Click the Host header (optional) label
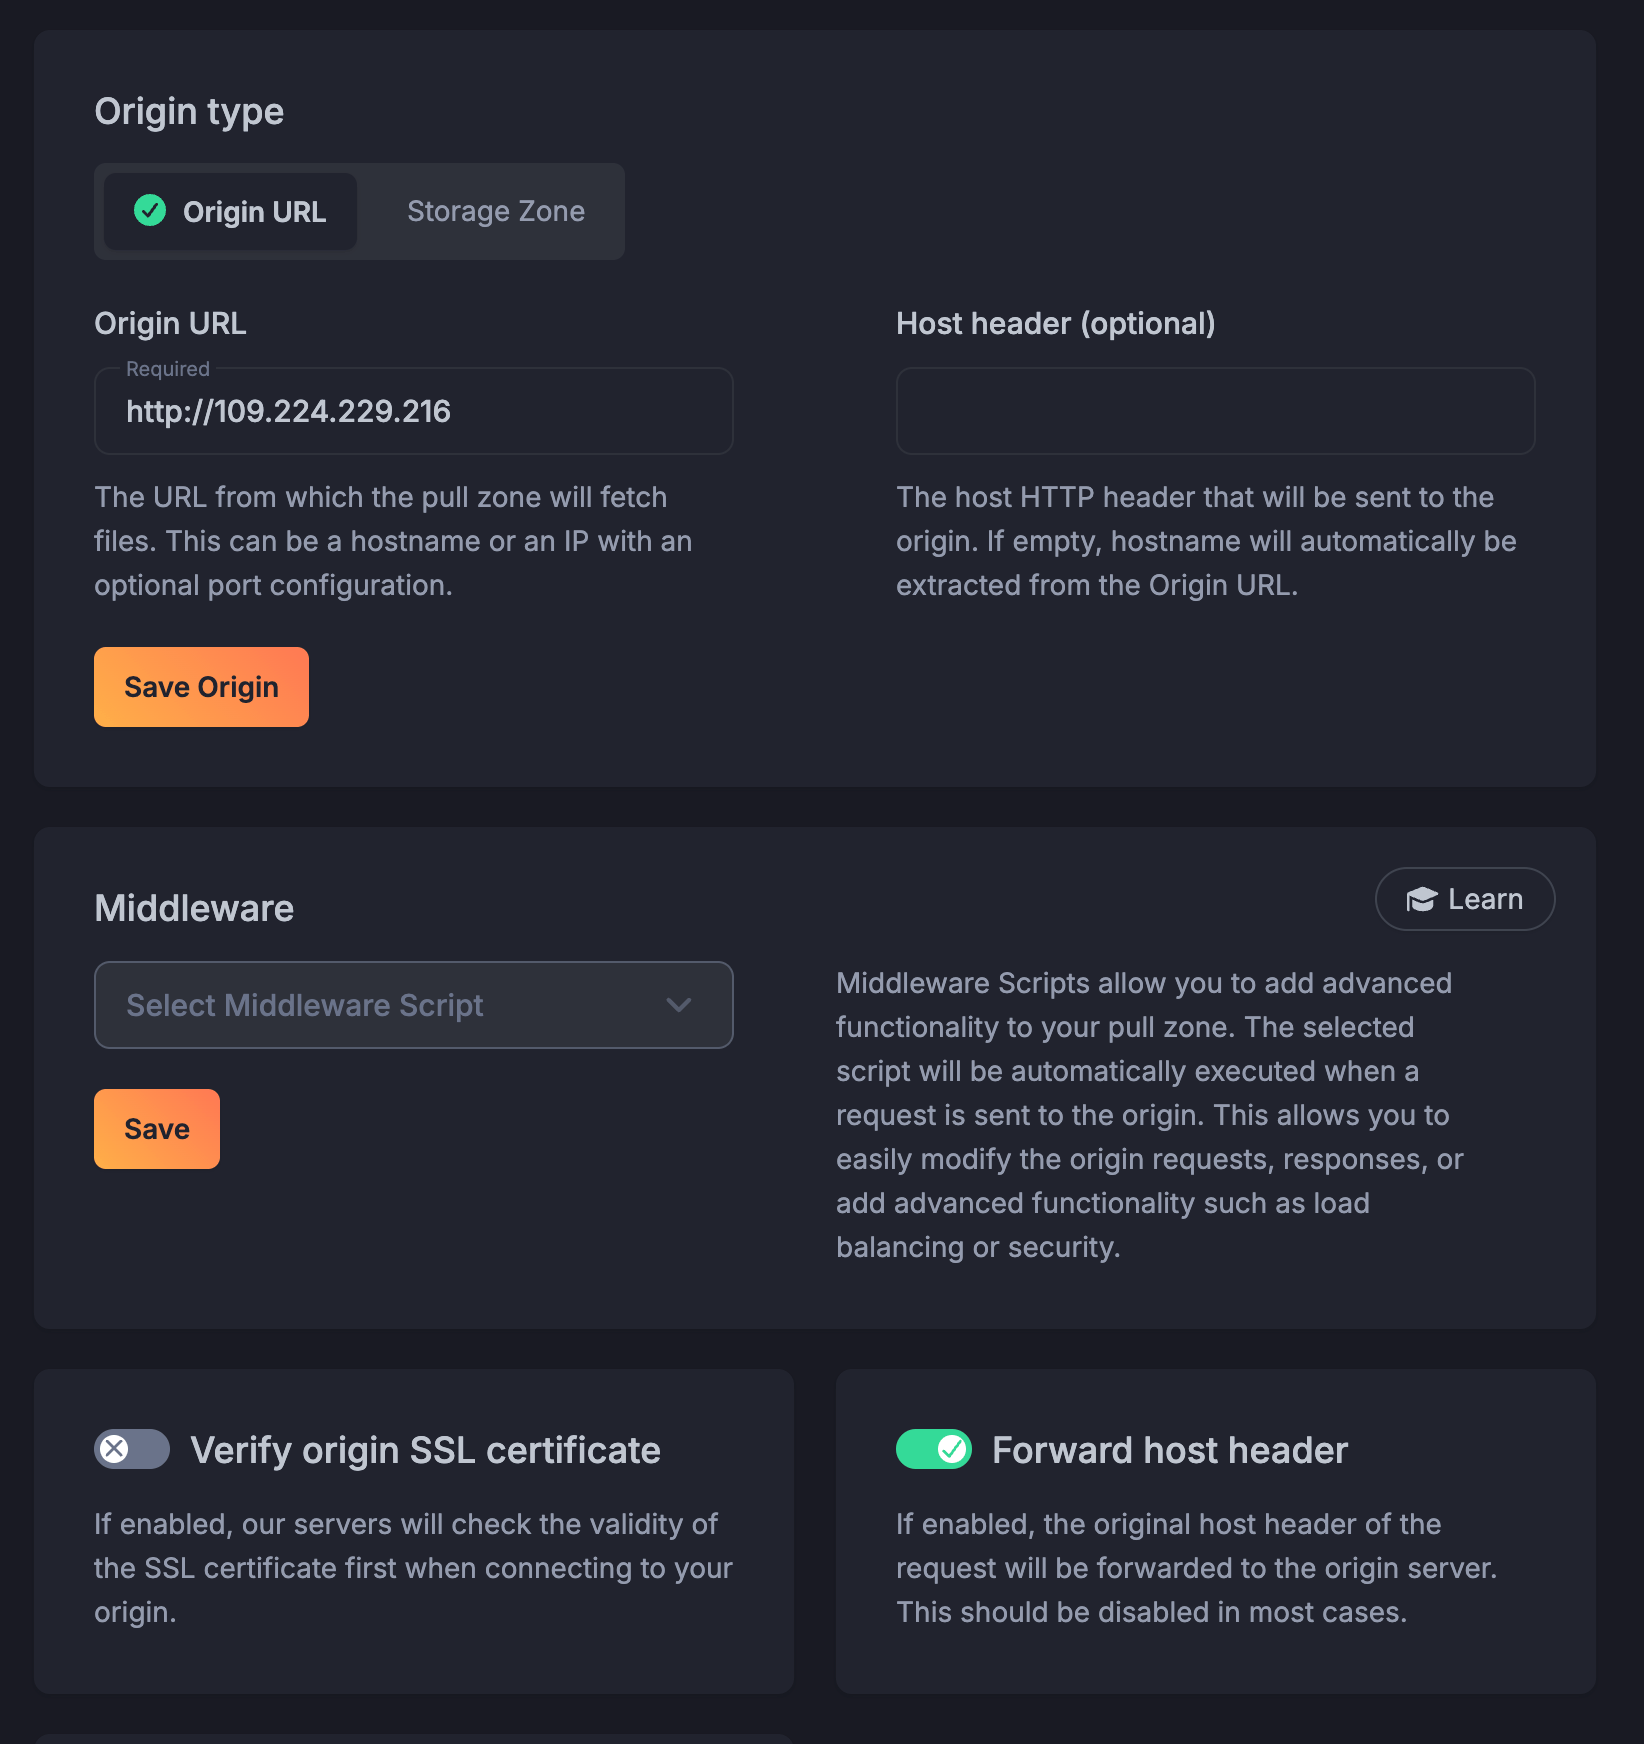The width and height of the screenshot is (1644, 1744). [x=1055, y=323]
